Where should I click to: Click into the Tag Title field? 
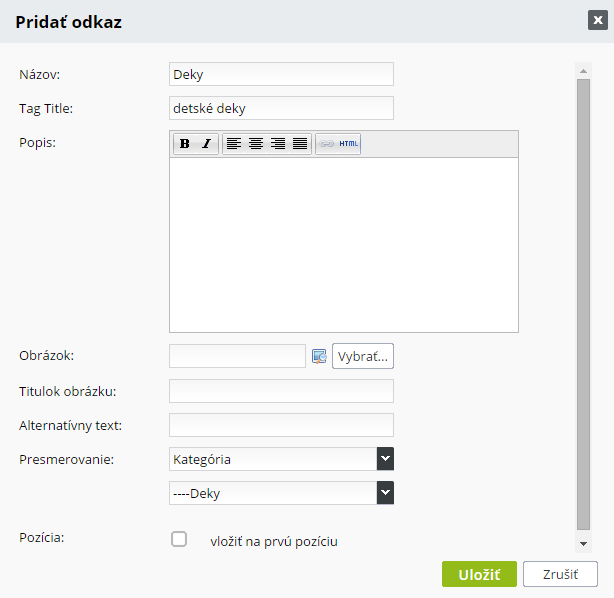pos(281,108)
